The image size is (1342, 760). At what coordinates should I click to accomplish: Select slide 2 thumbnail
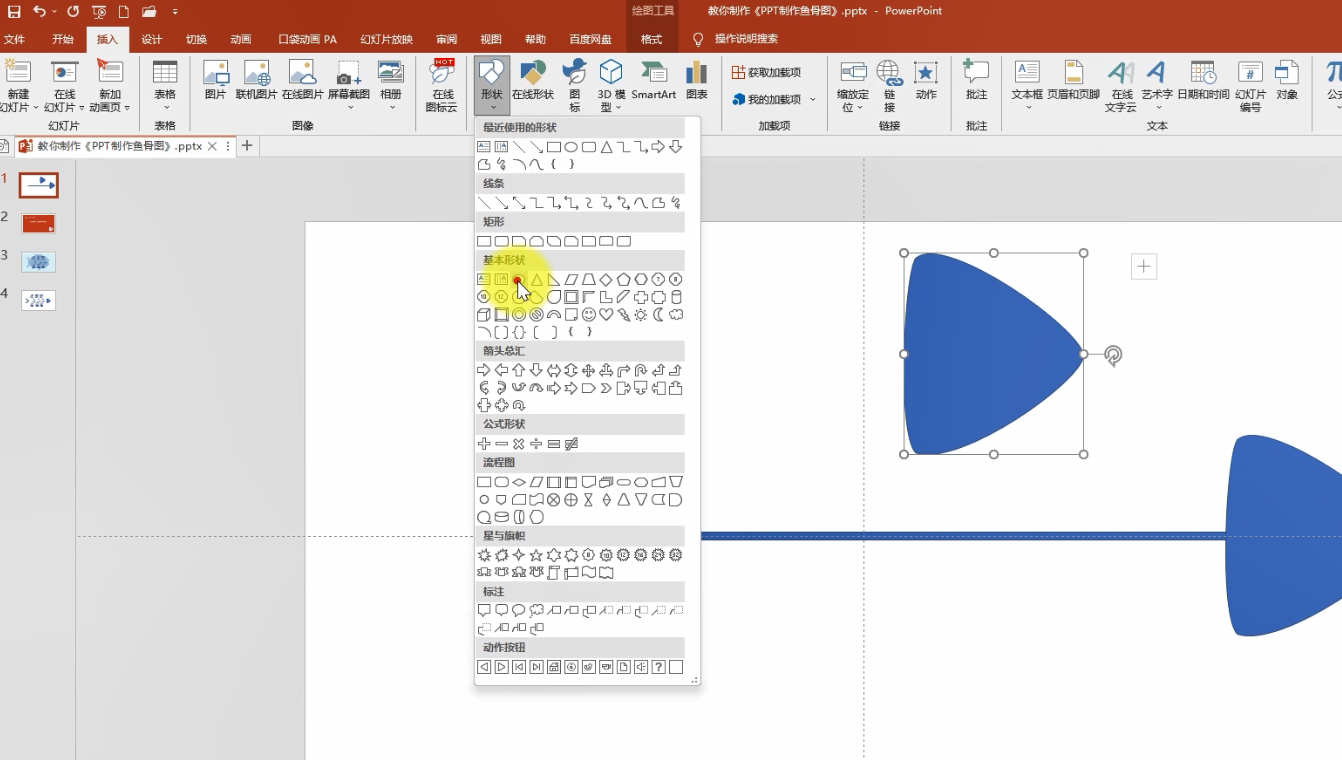point(39,223)
